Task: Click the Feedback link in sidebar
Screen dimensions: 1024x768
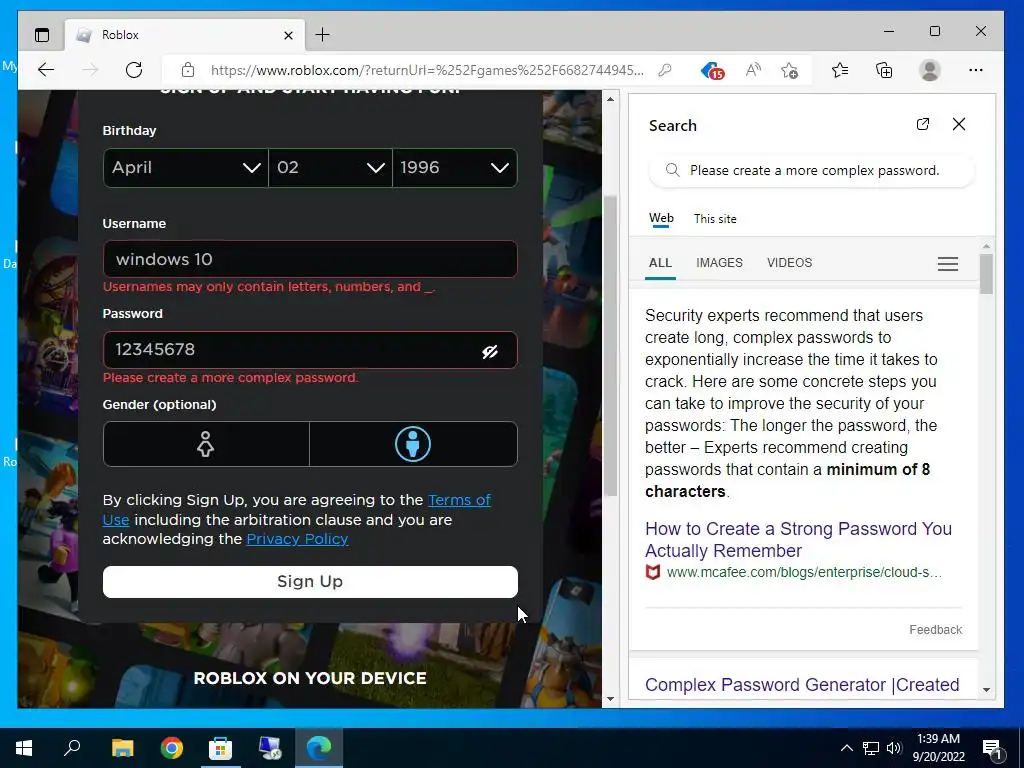Action: coord(935,630)
